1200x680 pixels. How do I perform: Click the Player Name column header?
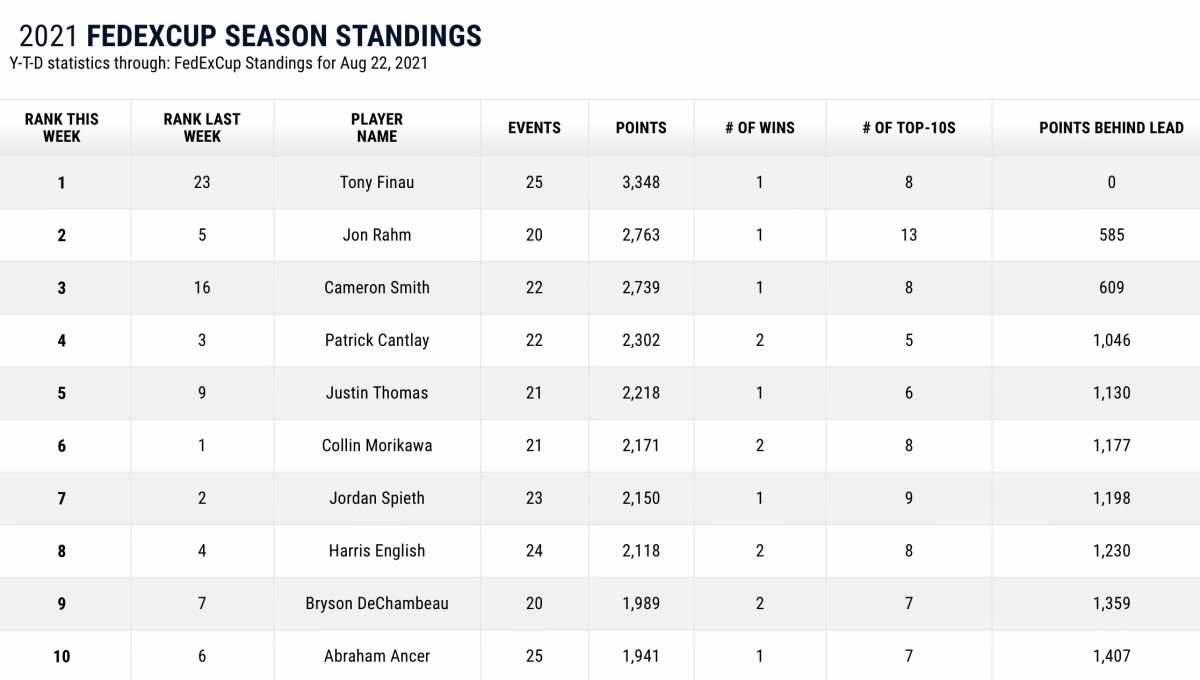click(377, 127)
